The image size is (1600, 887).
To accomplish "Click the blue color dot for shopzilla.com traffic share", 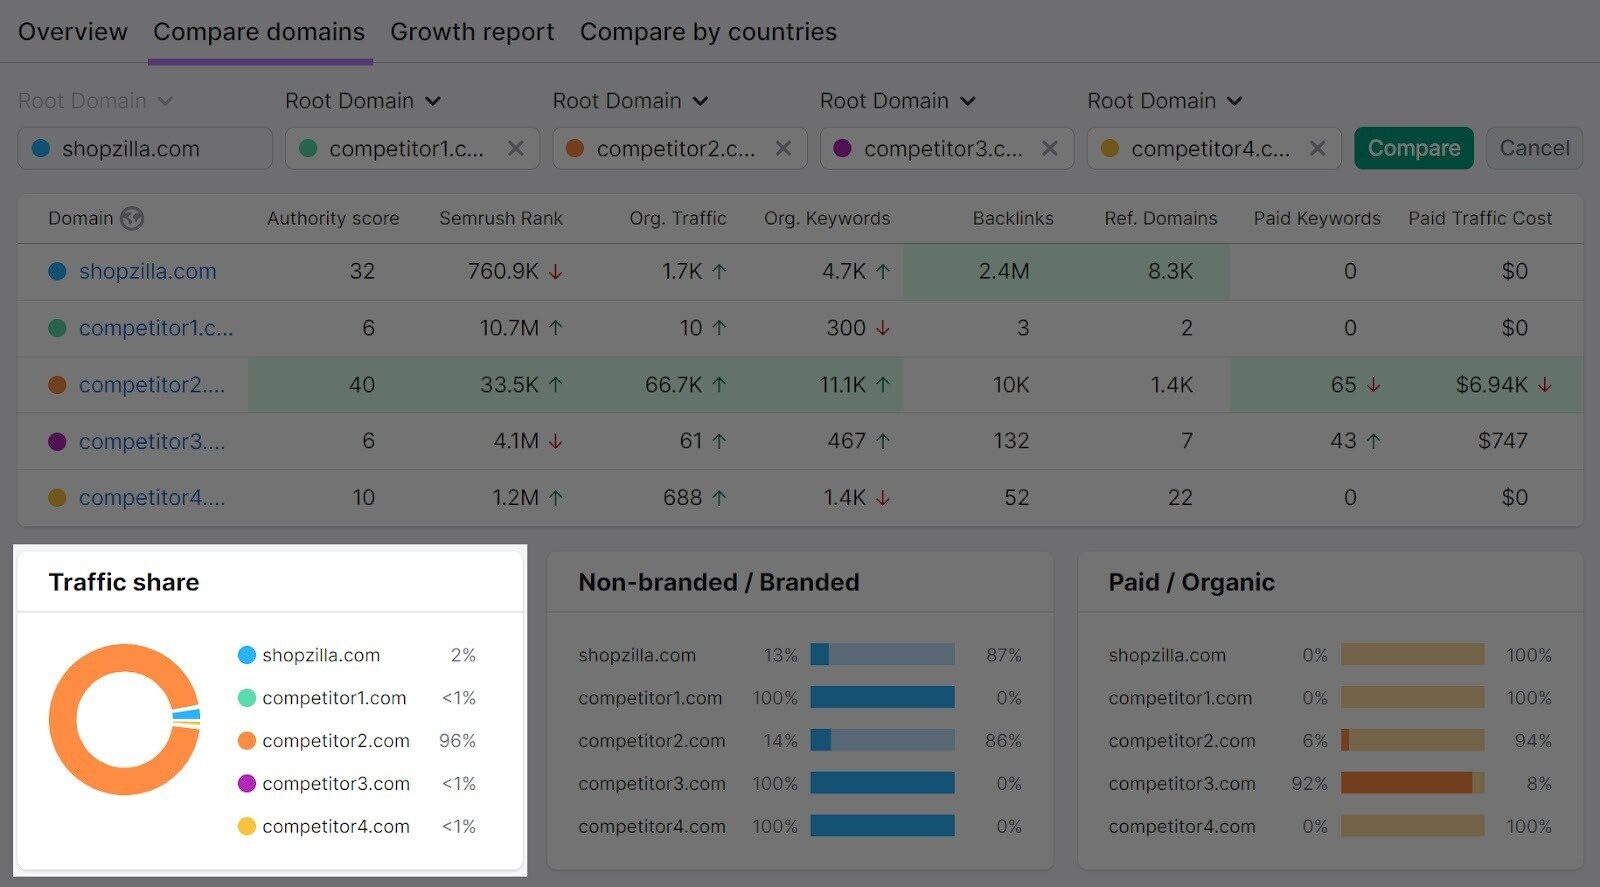I will click(x=245, y=655).
